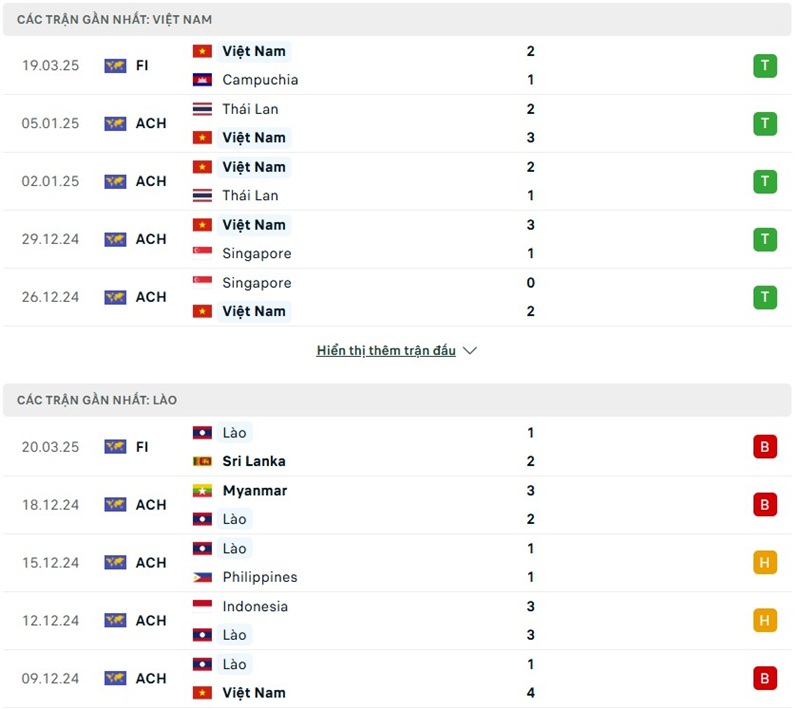Click the orange H badge for Lào vs Philippines
Viewport: 800px width, 709px height.
click(x=765, y=563)
